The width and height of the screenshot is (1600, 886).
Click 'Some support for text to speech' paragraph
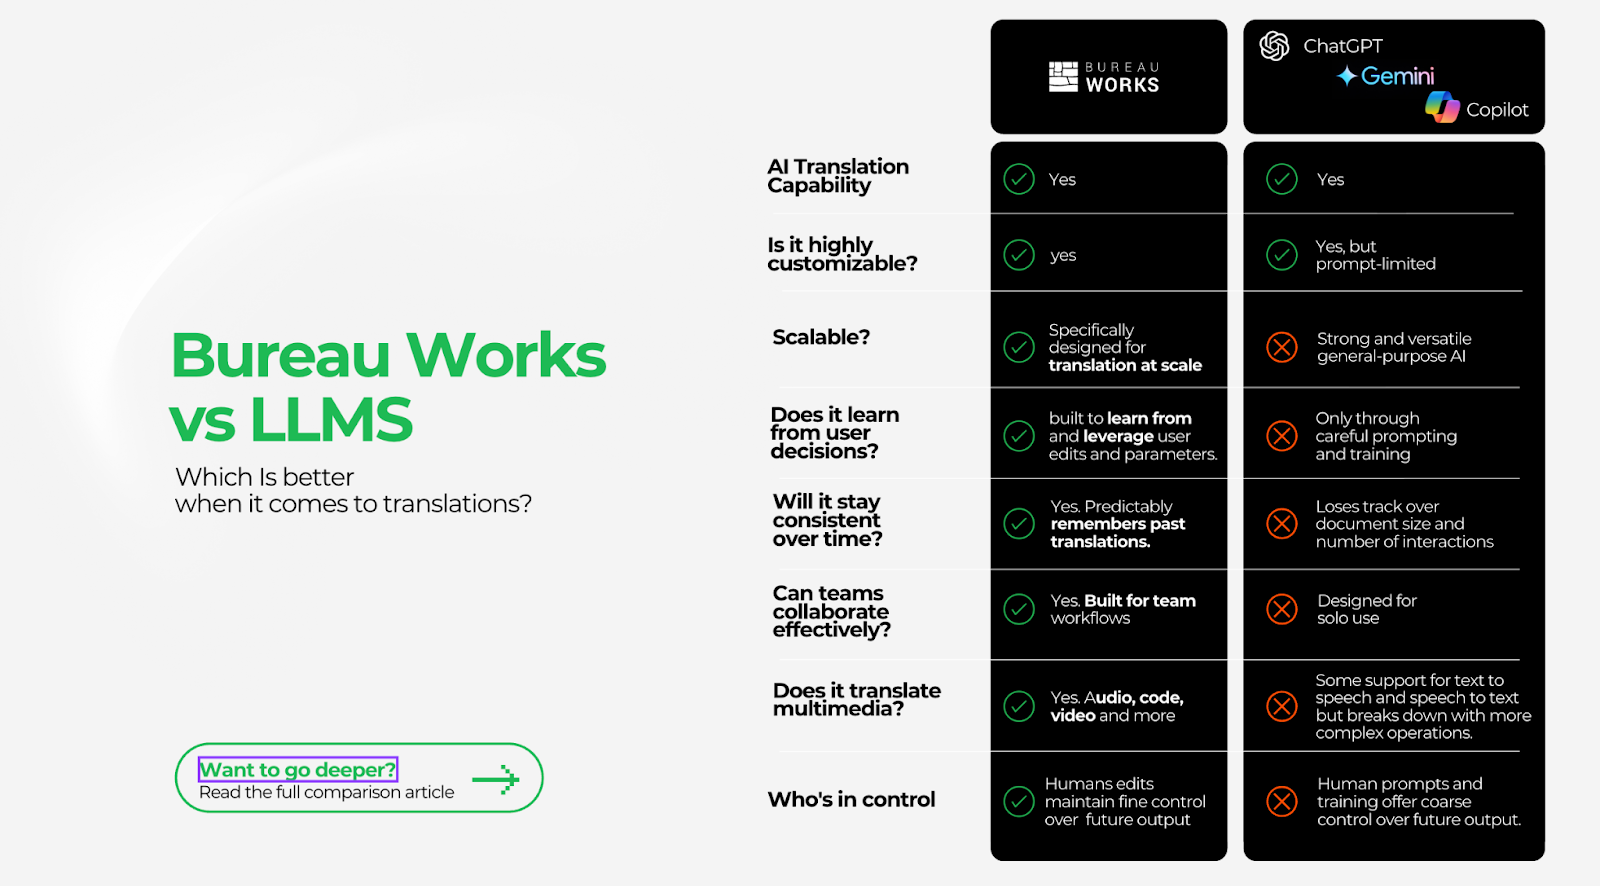tap(1423, 706)
